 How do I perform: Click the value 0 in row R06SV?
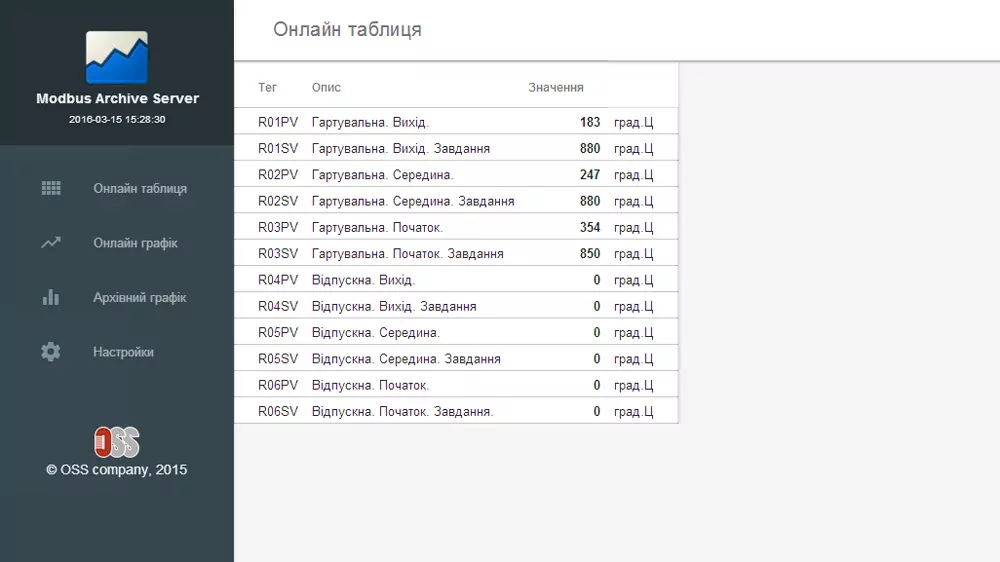[x=597, y=411]
